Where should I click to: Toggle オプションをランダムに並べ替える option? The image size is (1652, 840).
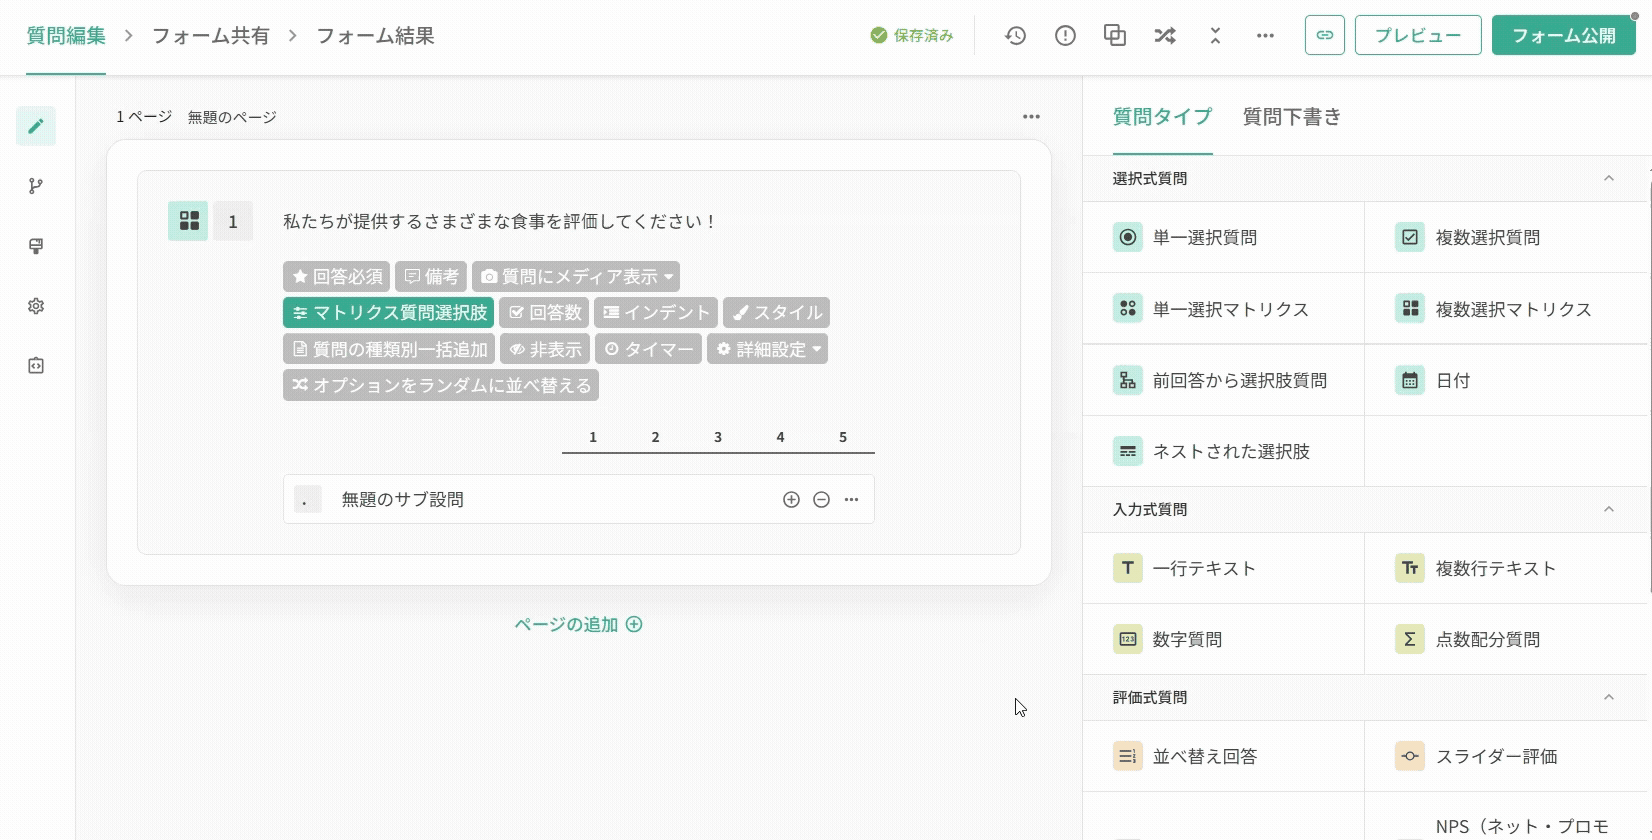(441, 385)
